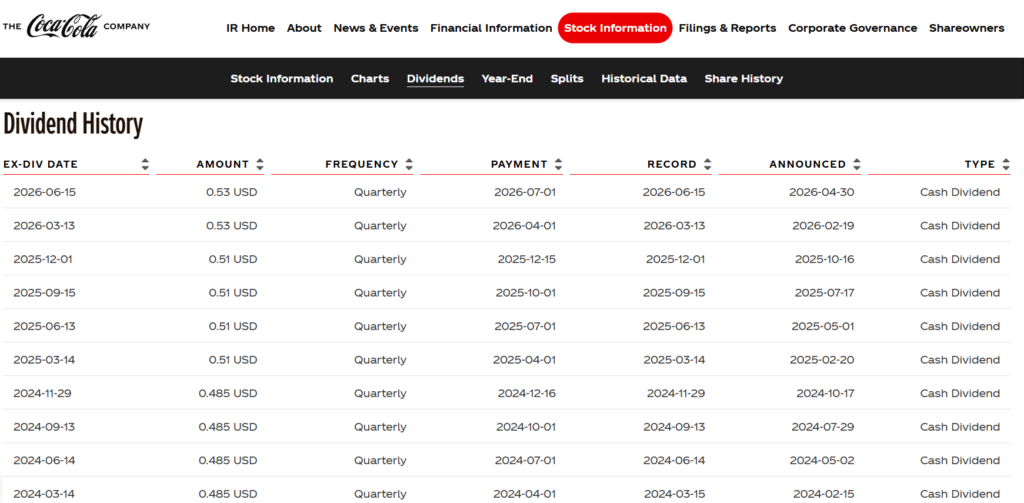Click announced date 2025-10-16
The height and width of the screenshot is (503, 1024).
[825, 259]
